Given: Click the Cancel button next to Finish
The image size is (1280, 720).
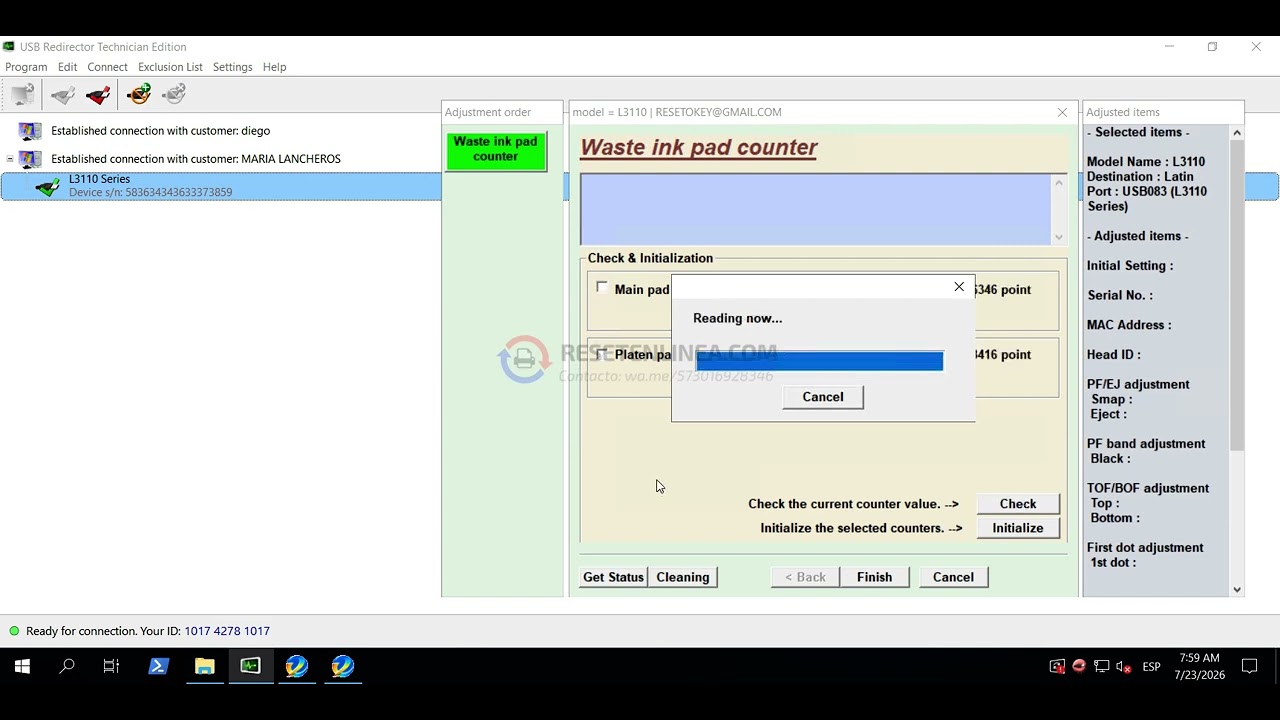Looking at the screenshot, I should [x=953, y=577].
